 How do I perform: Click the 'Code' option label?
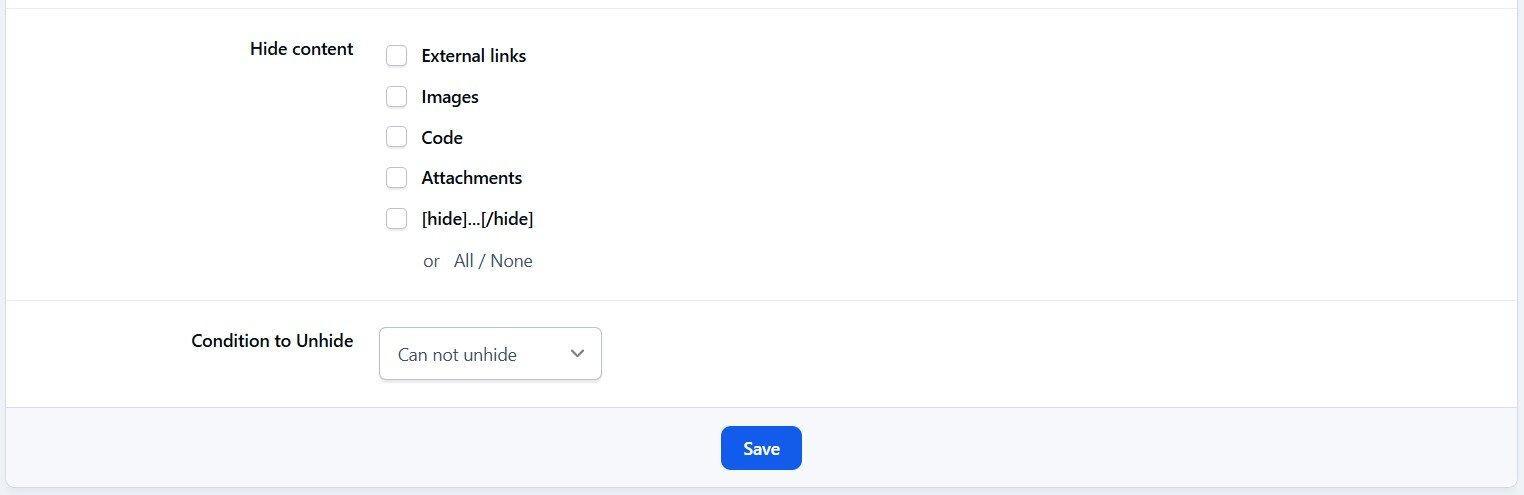click(x=442, y=138)
